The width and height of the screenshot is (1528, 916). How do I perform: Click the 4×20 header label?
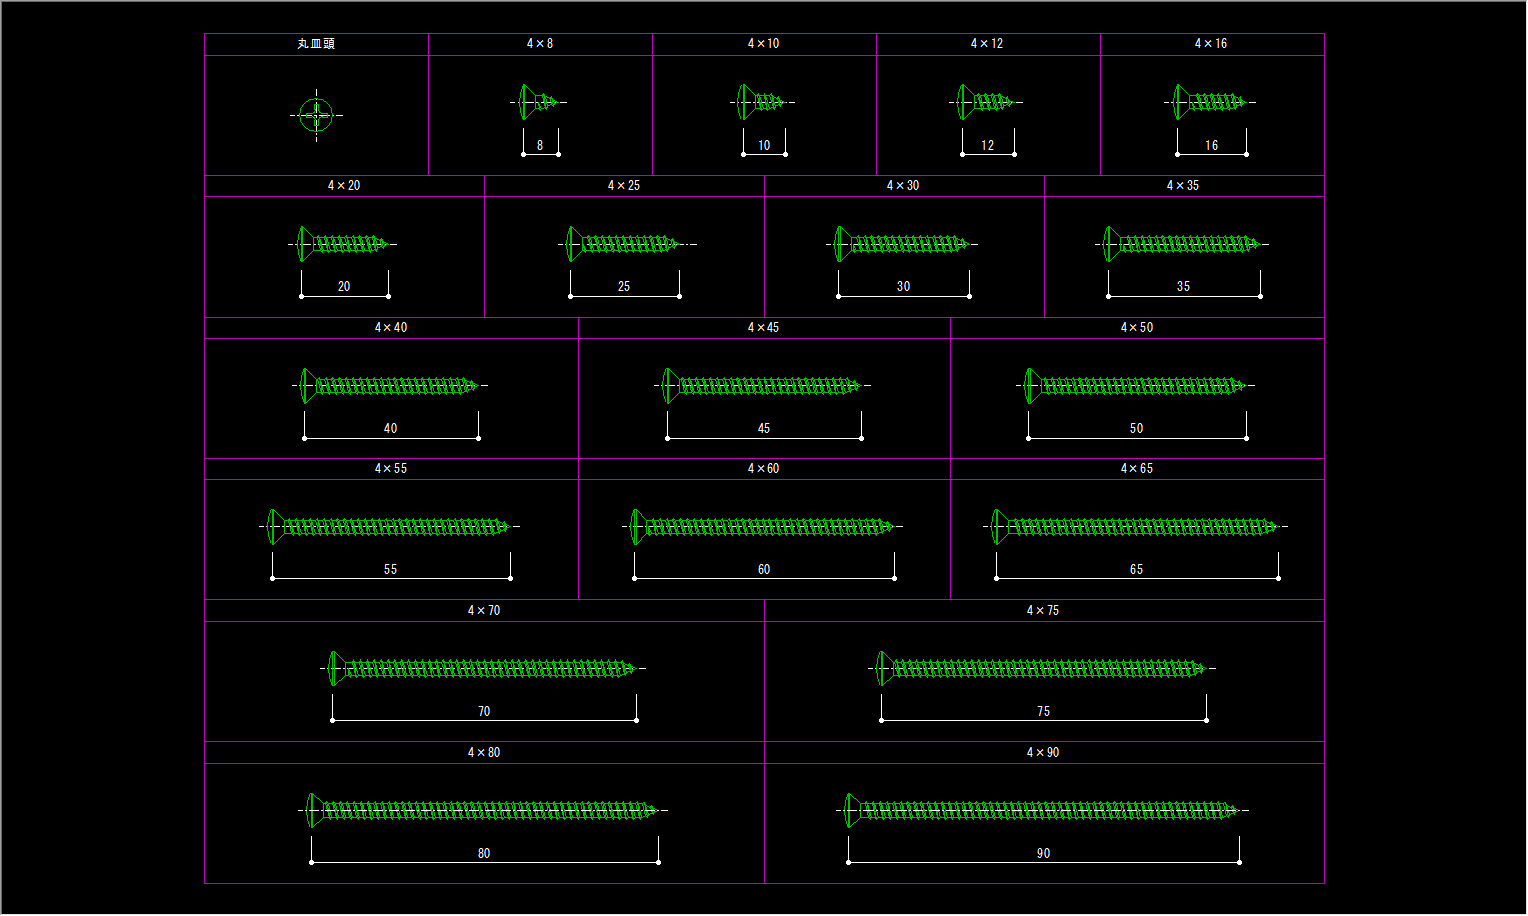344,186
